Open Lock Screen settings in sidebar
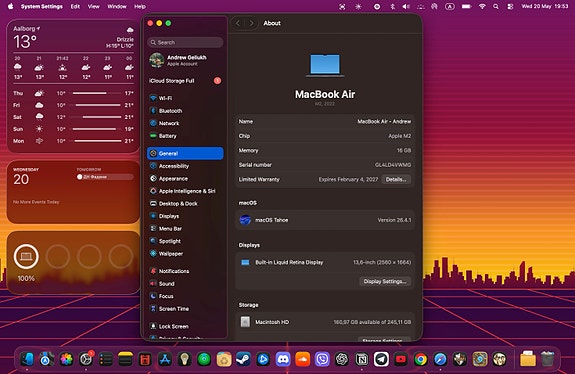 point(185,326)
